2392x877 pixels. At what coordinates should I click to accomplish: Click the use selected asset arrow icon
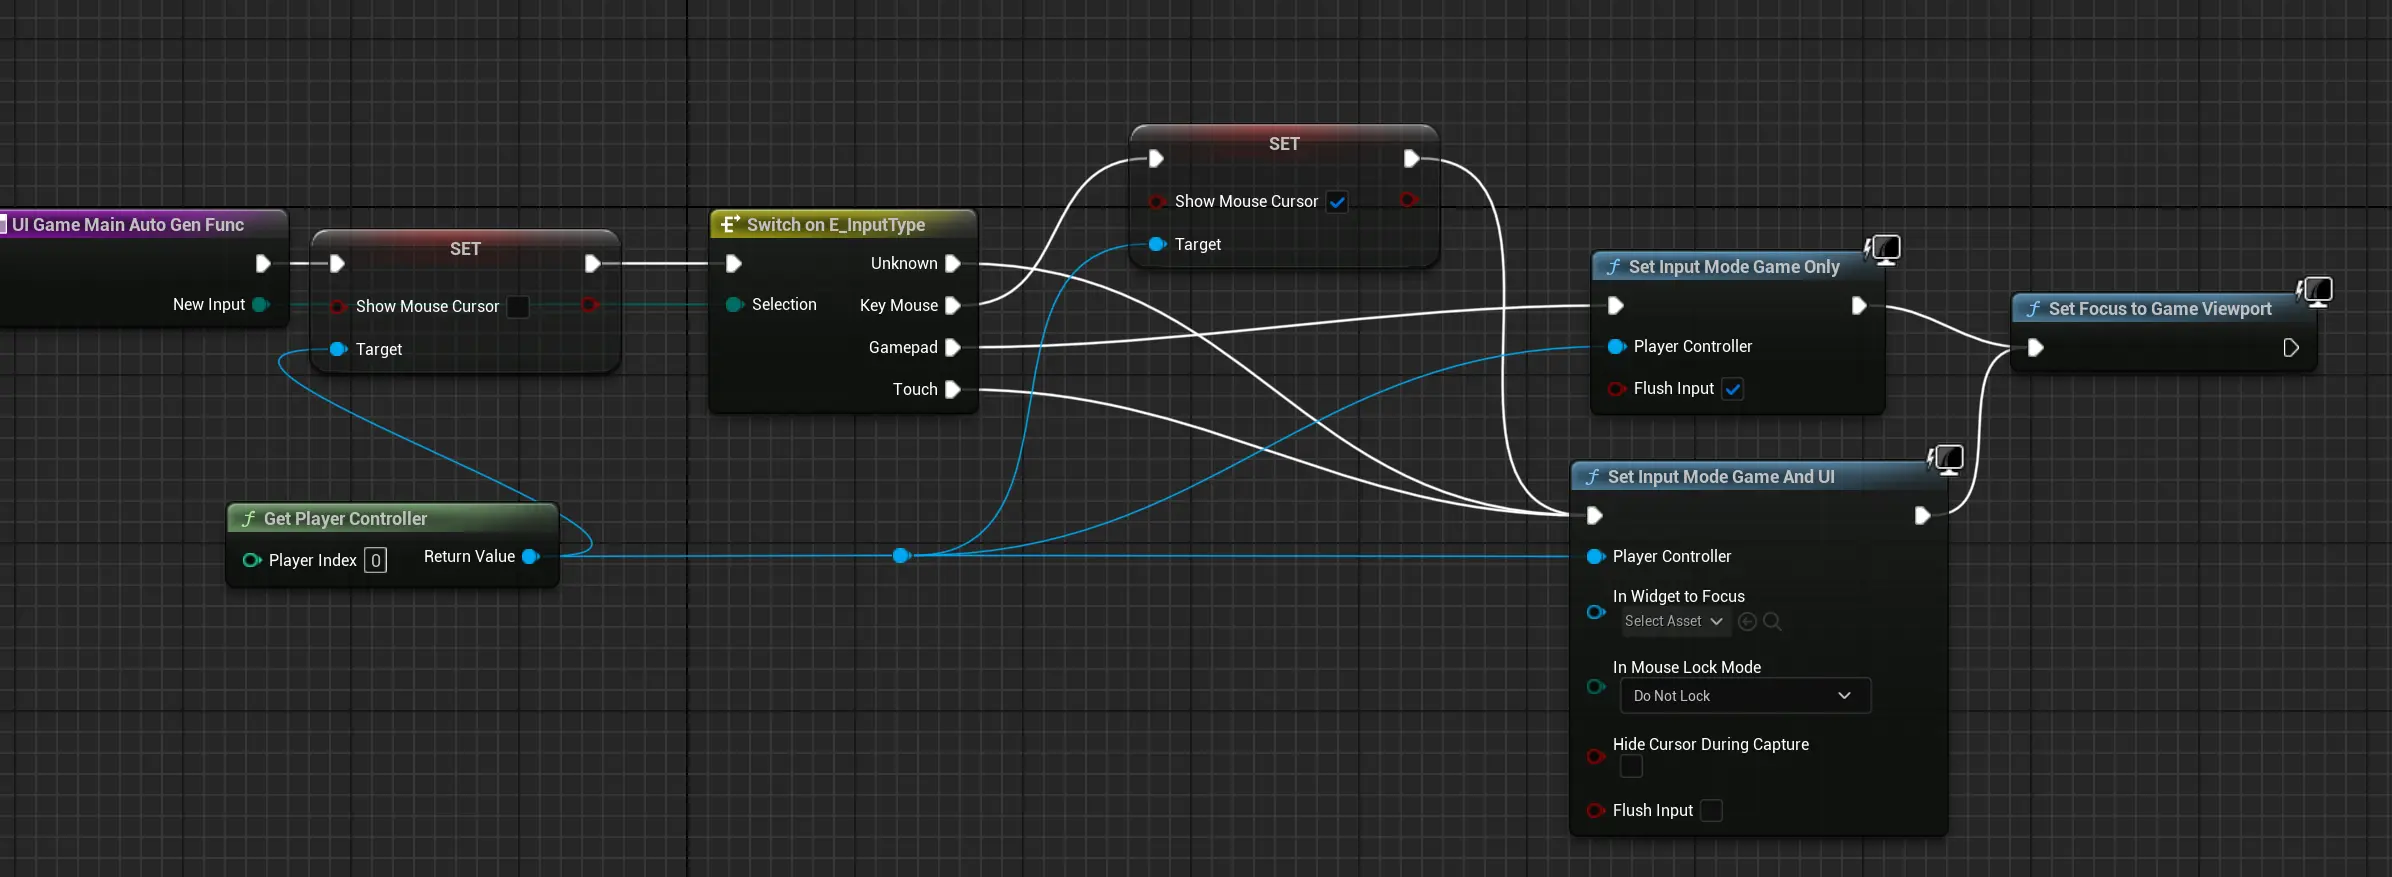[x=1747, y=621]
